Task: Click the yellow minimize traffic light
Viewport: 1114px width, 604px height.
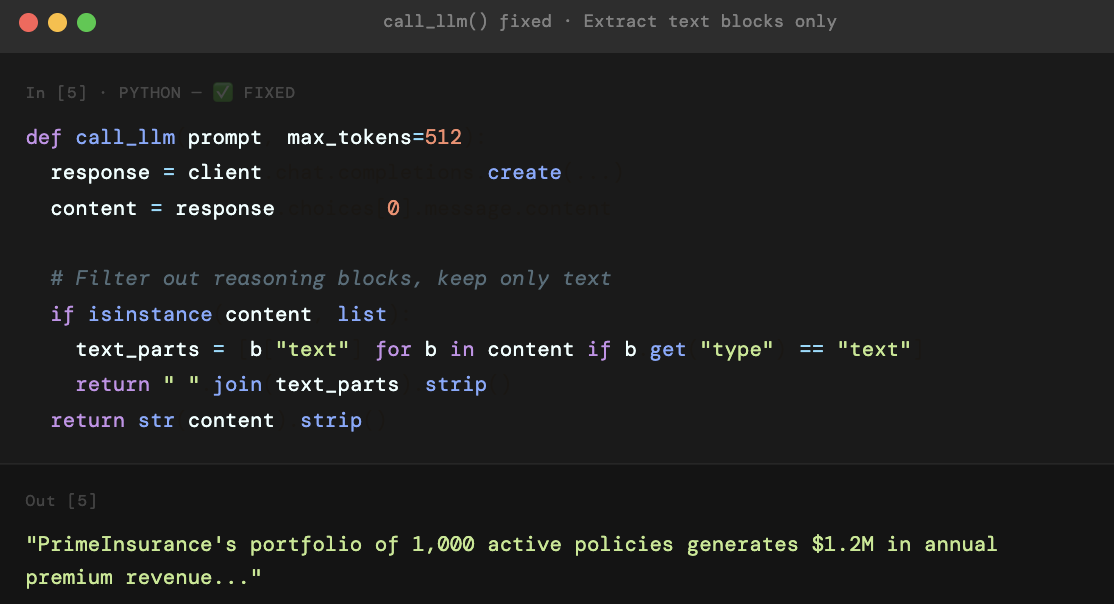Action: pyautogui.click(x=57, y=20)
